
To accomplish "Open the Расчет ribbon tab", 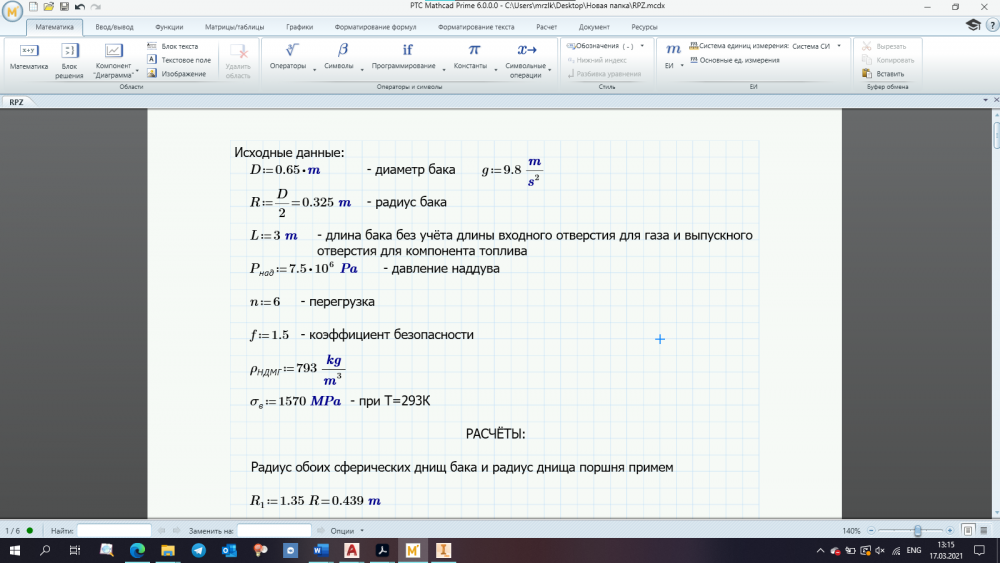I will pos(547,27).
